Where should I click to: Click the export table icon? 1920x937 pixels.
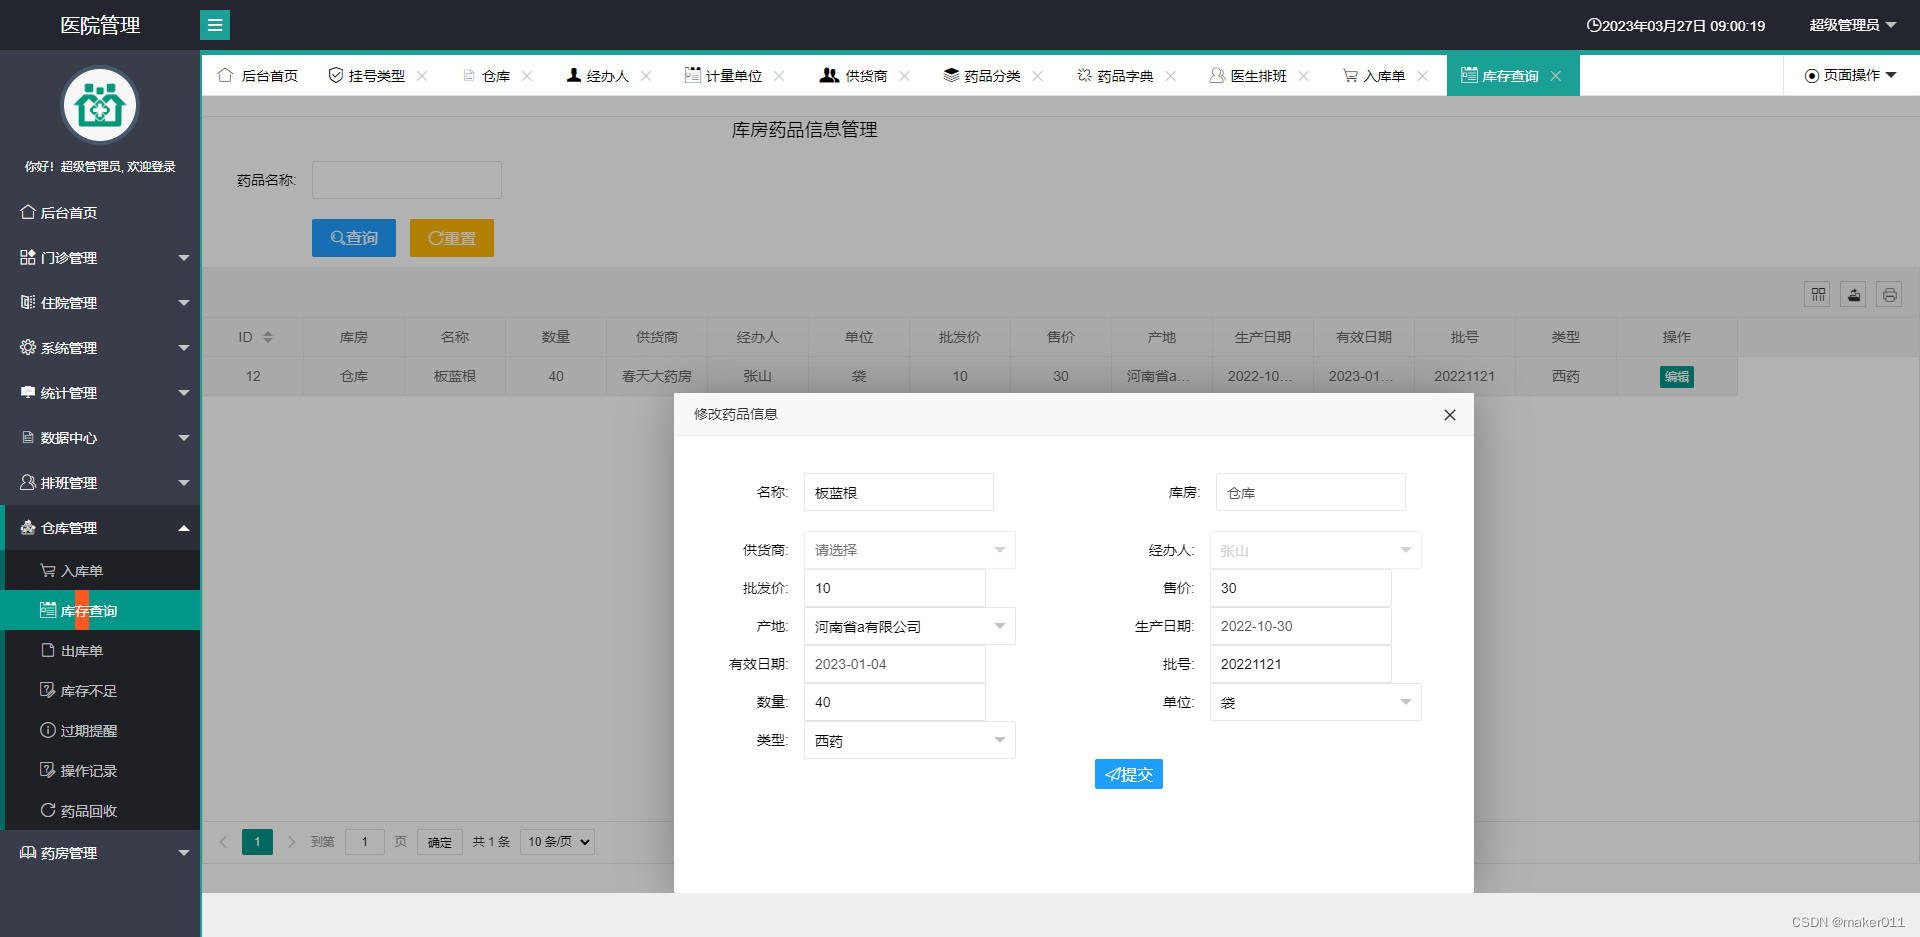point(1854,294)
